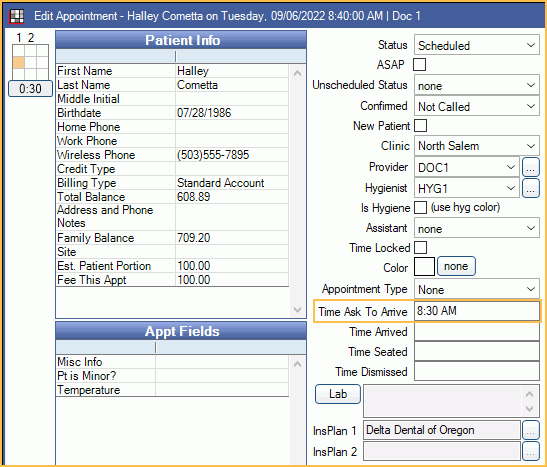547x467 pixels.
Task: Open InsPlan 2 selection ellipsis button
Action: tap(530, 451)
